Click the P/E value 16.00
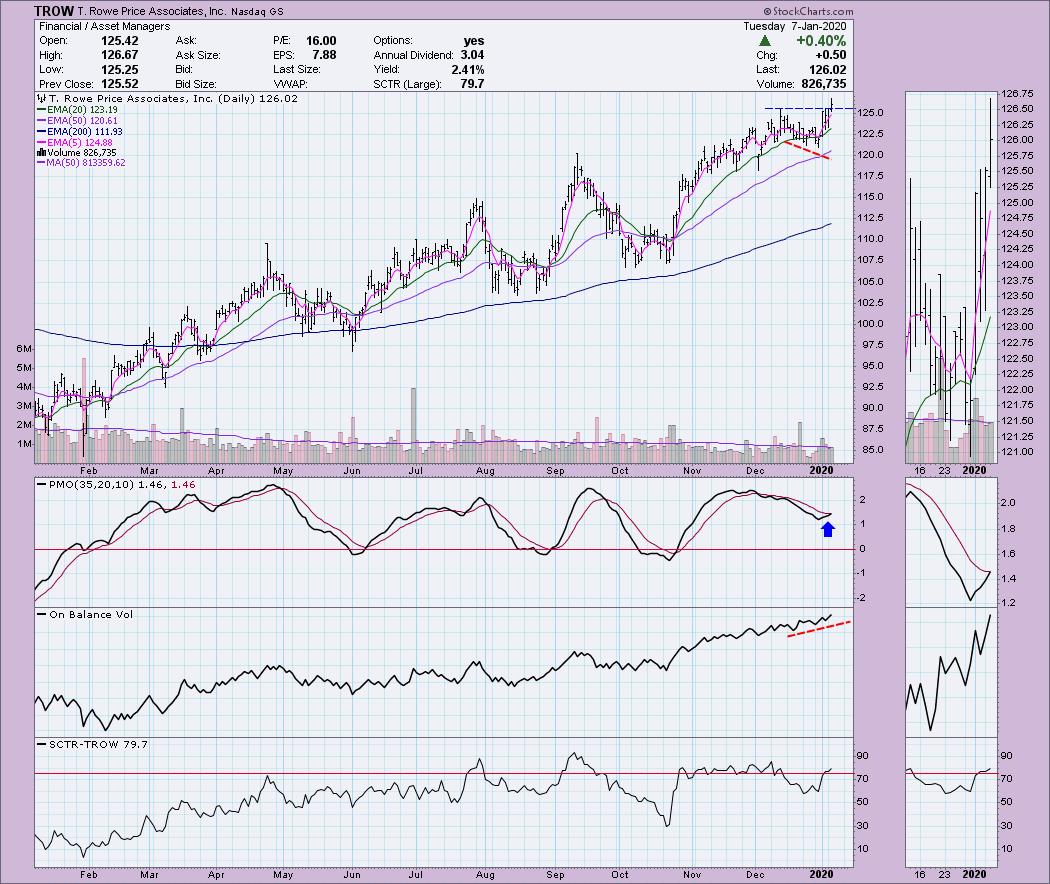Image resolution: width=1050 pixels, height=884 pixels. pyautogui.click(x=321, y=41)
